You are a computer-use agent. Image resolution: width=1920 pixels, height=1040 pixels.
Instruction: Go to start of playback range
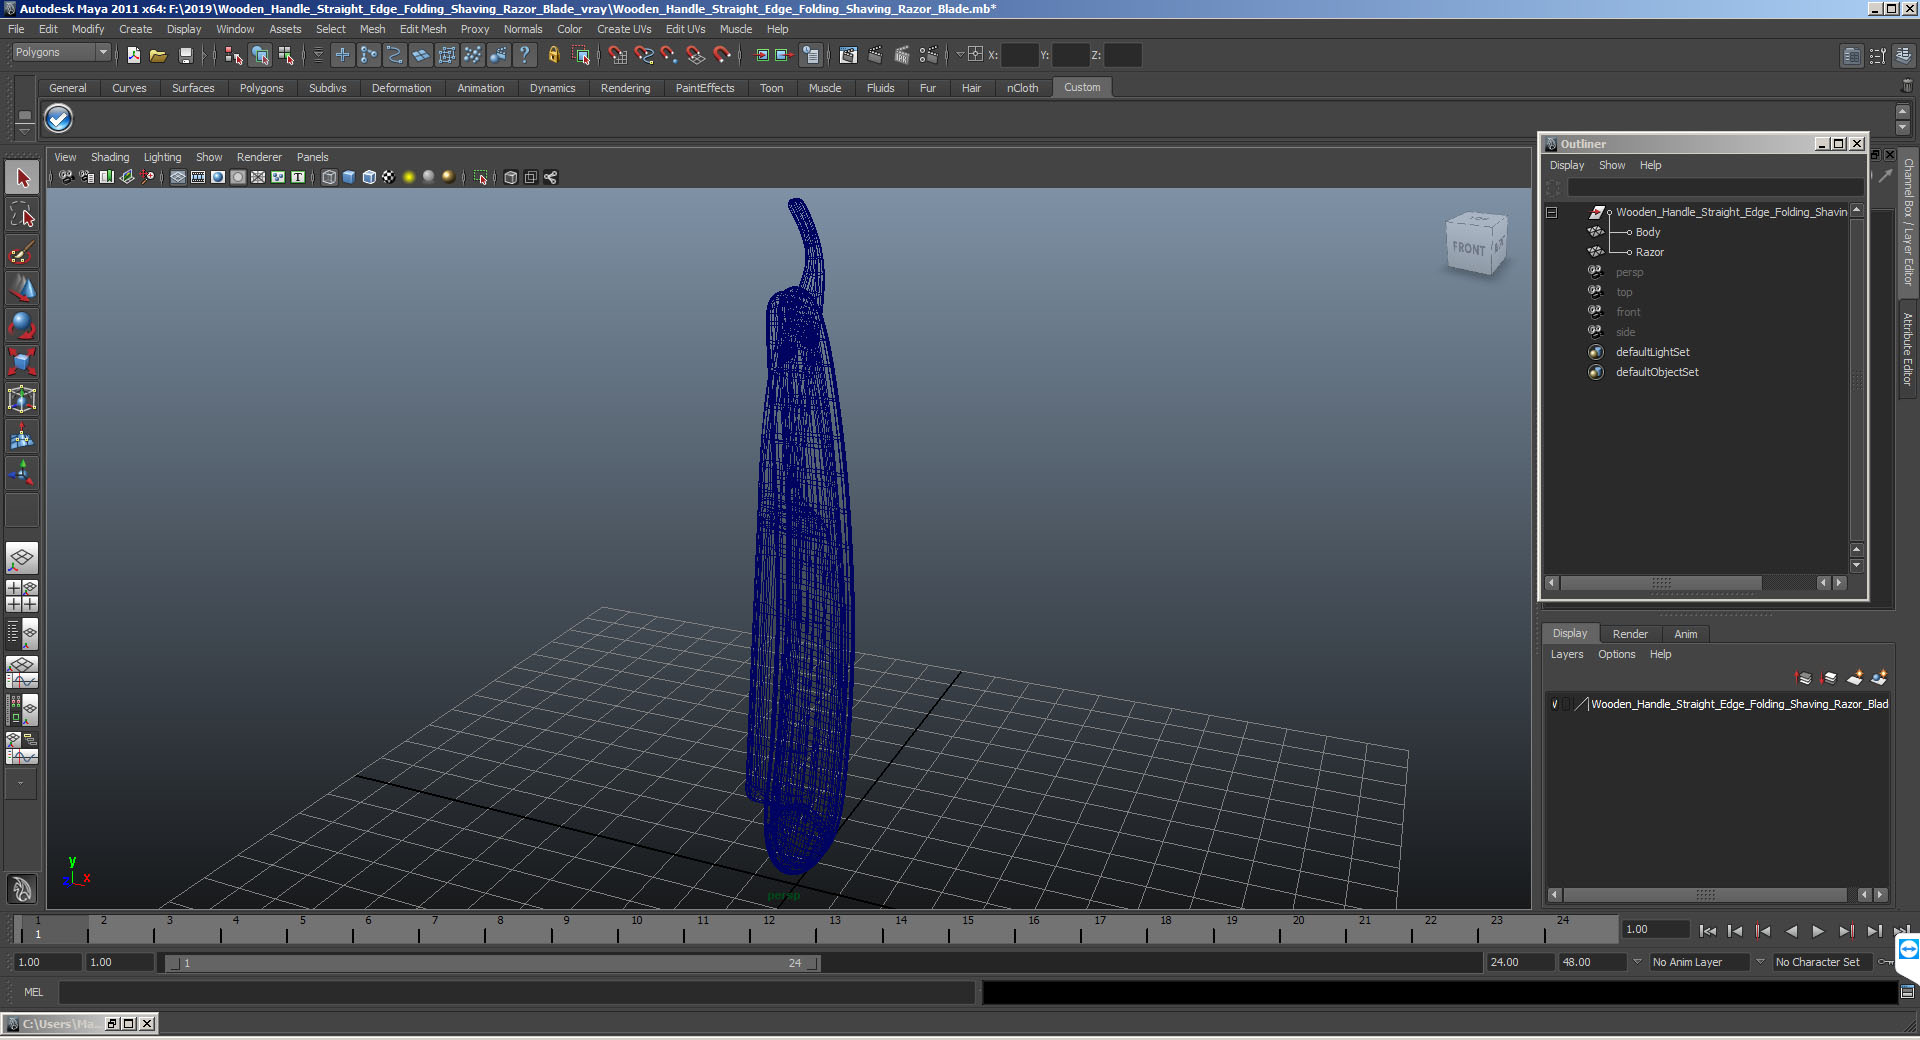click(x=1708, y=931)
